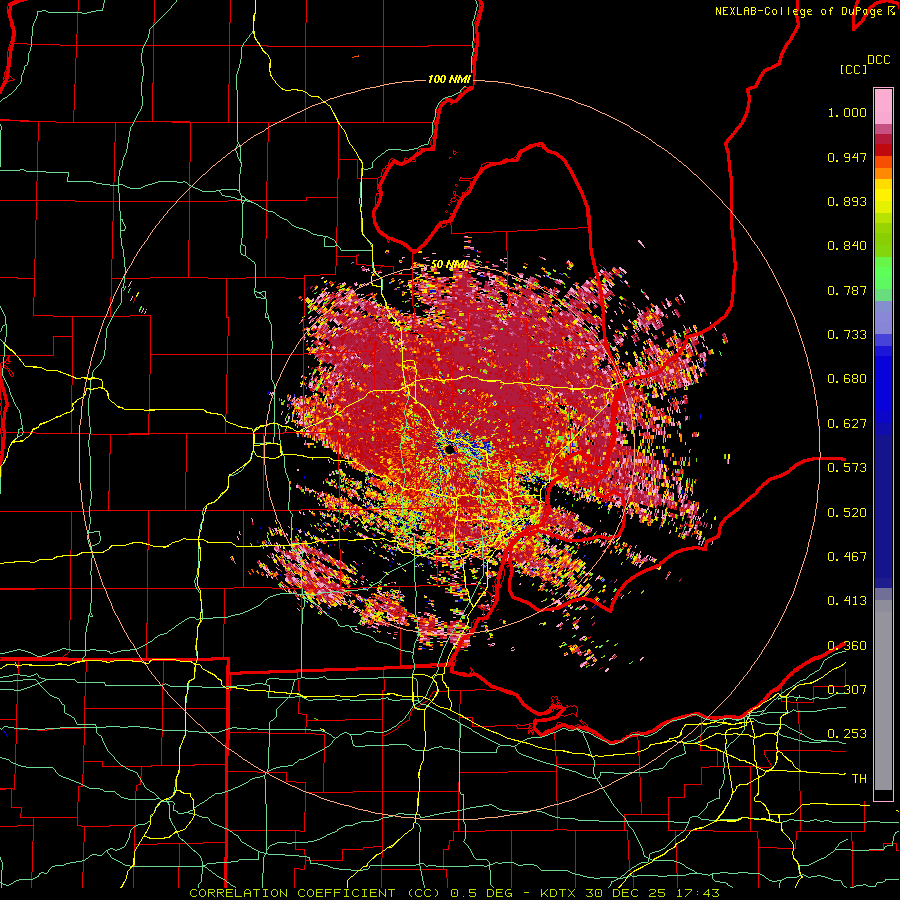Click the 0.573 legend value
The height and width of the screenshot is (900, 900).
(847, 468)
